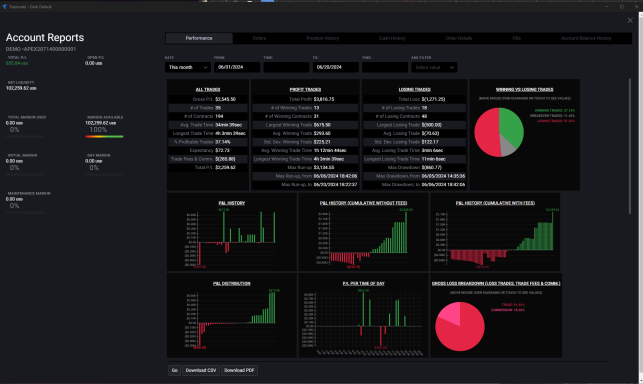This screenshot has width=643, height=384.
Task: Maximize the Tradovate window
Action: (x=622, y=7)
